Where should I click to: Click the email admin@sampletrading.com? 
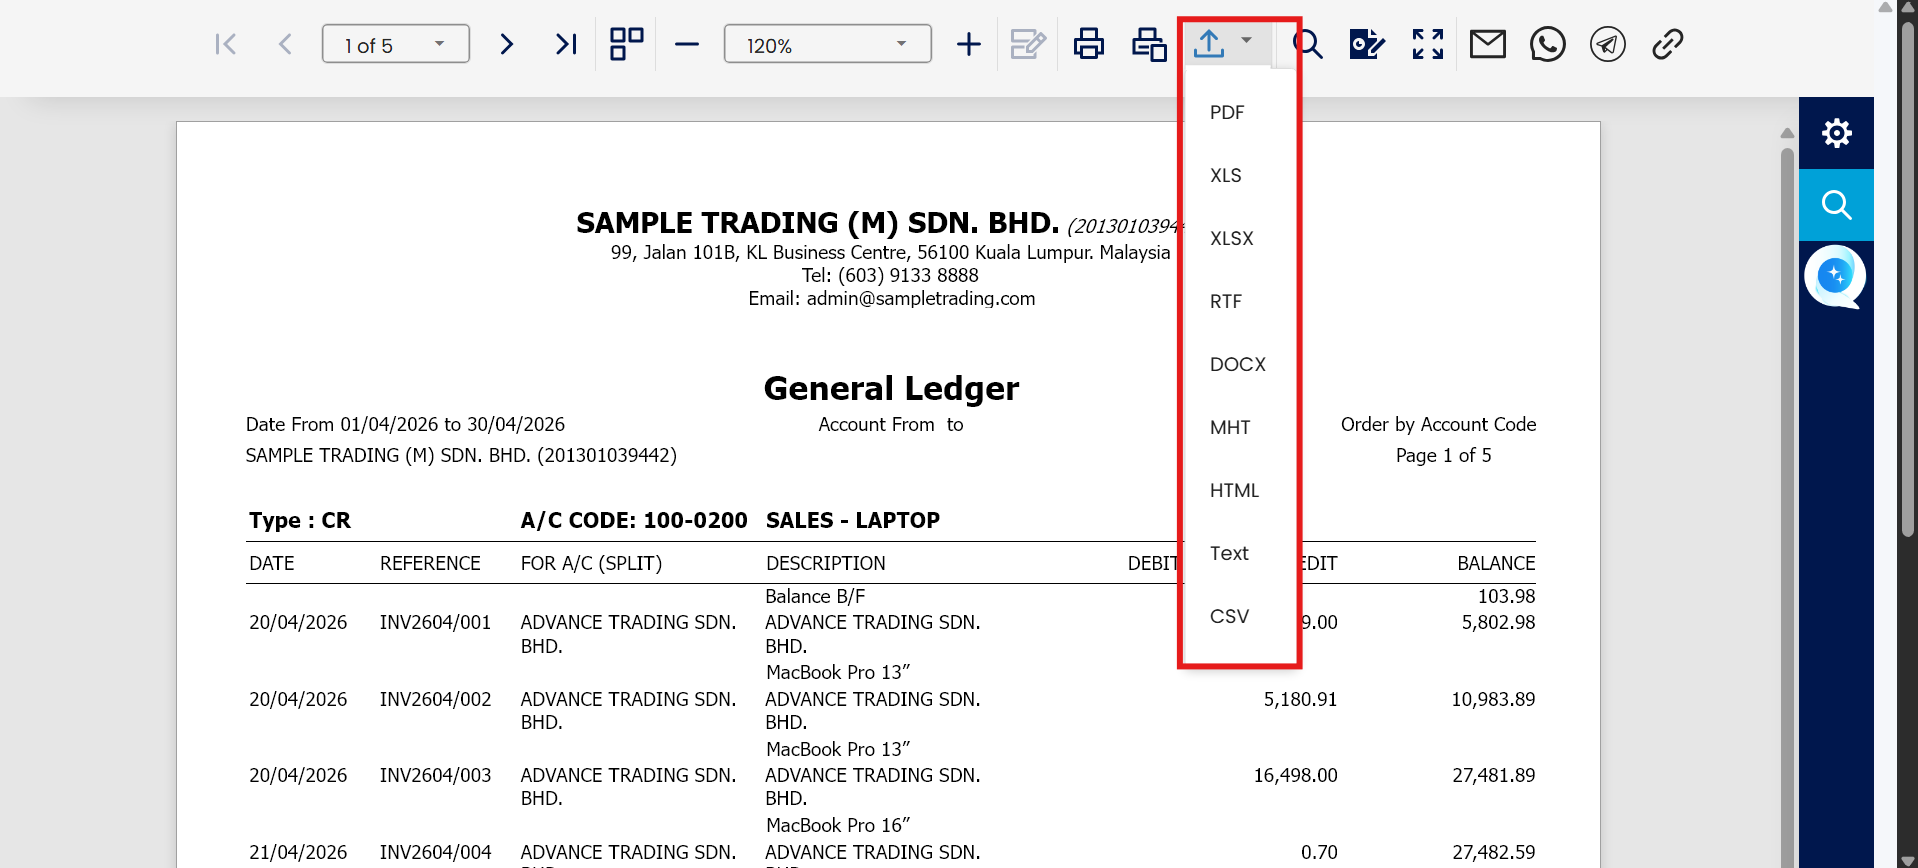click(x=921, y=298)
